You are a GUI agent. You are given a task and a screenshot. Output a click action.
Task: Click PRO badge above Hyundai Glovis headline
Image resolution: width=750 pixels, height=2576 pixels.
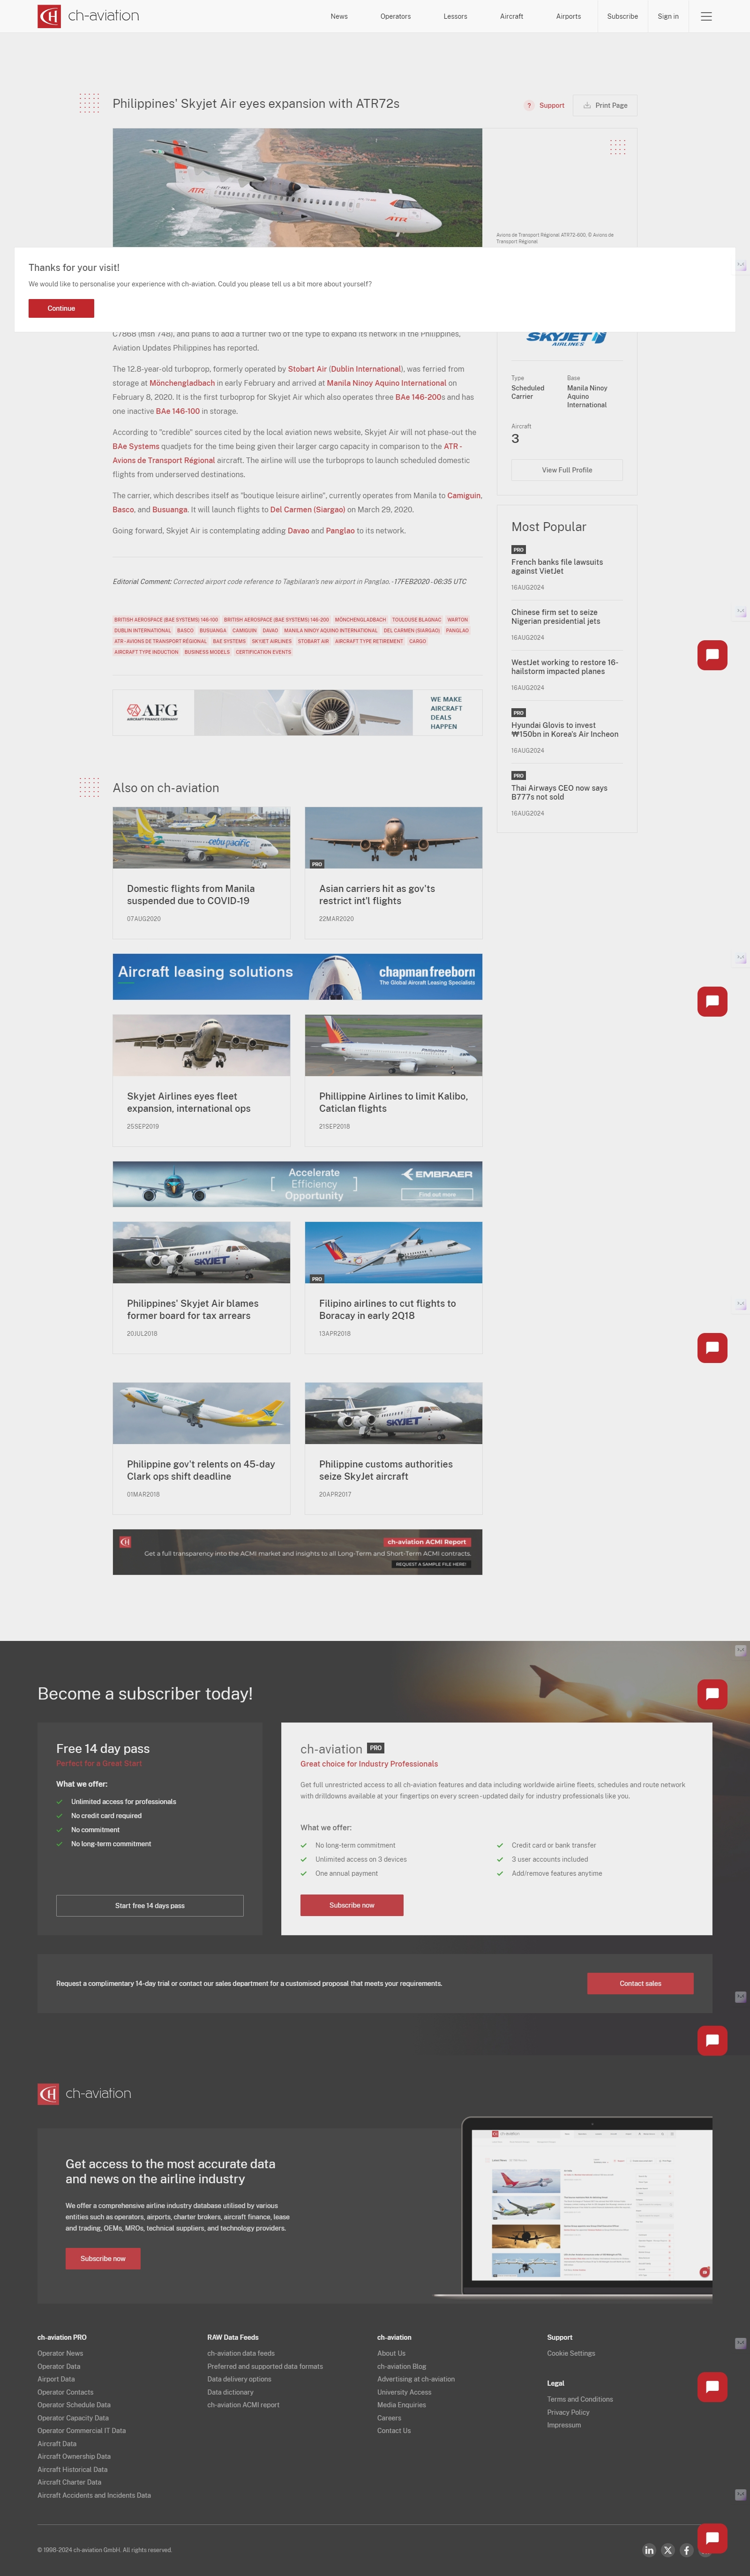[x=518, y=713]
